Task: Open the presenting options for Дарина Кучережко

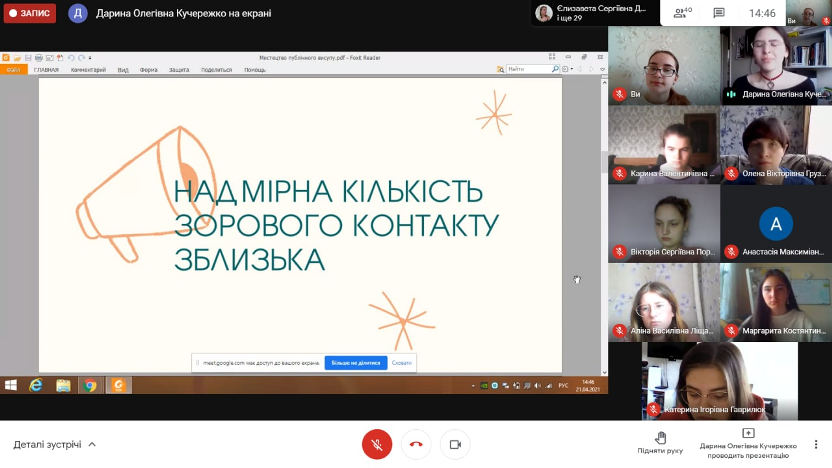Action: click(748, 442)
